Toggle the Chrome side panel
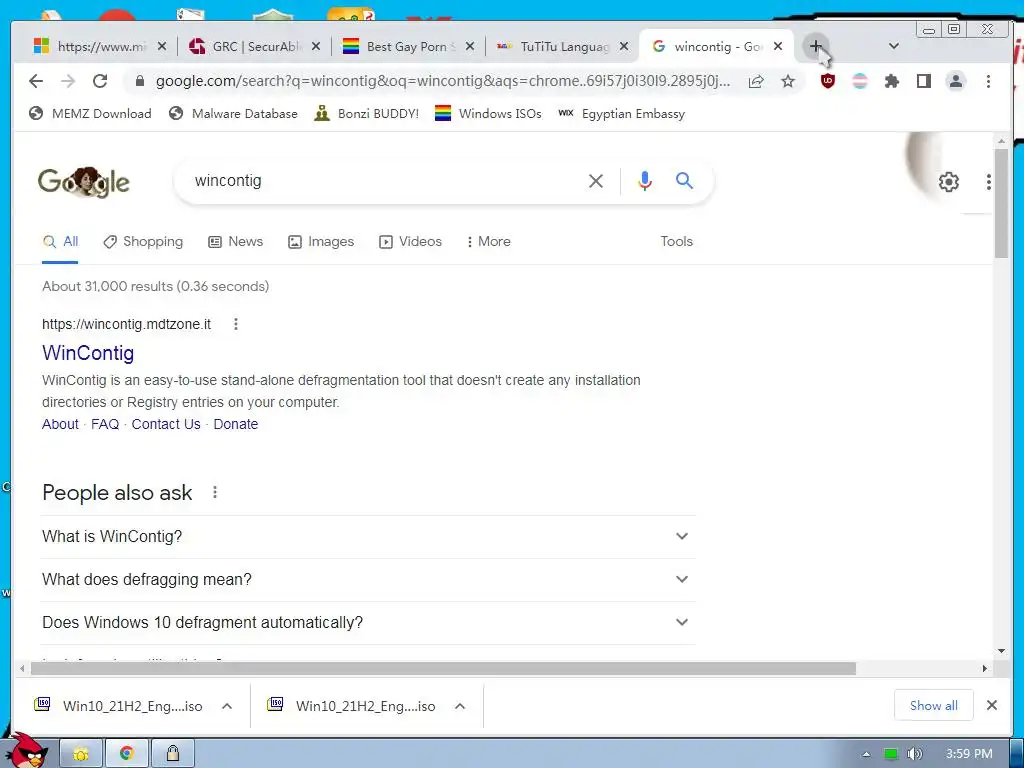This screenshot has height=768, width=1024. pos(923,81)
